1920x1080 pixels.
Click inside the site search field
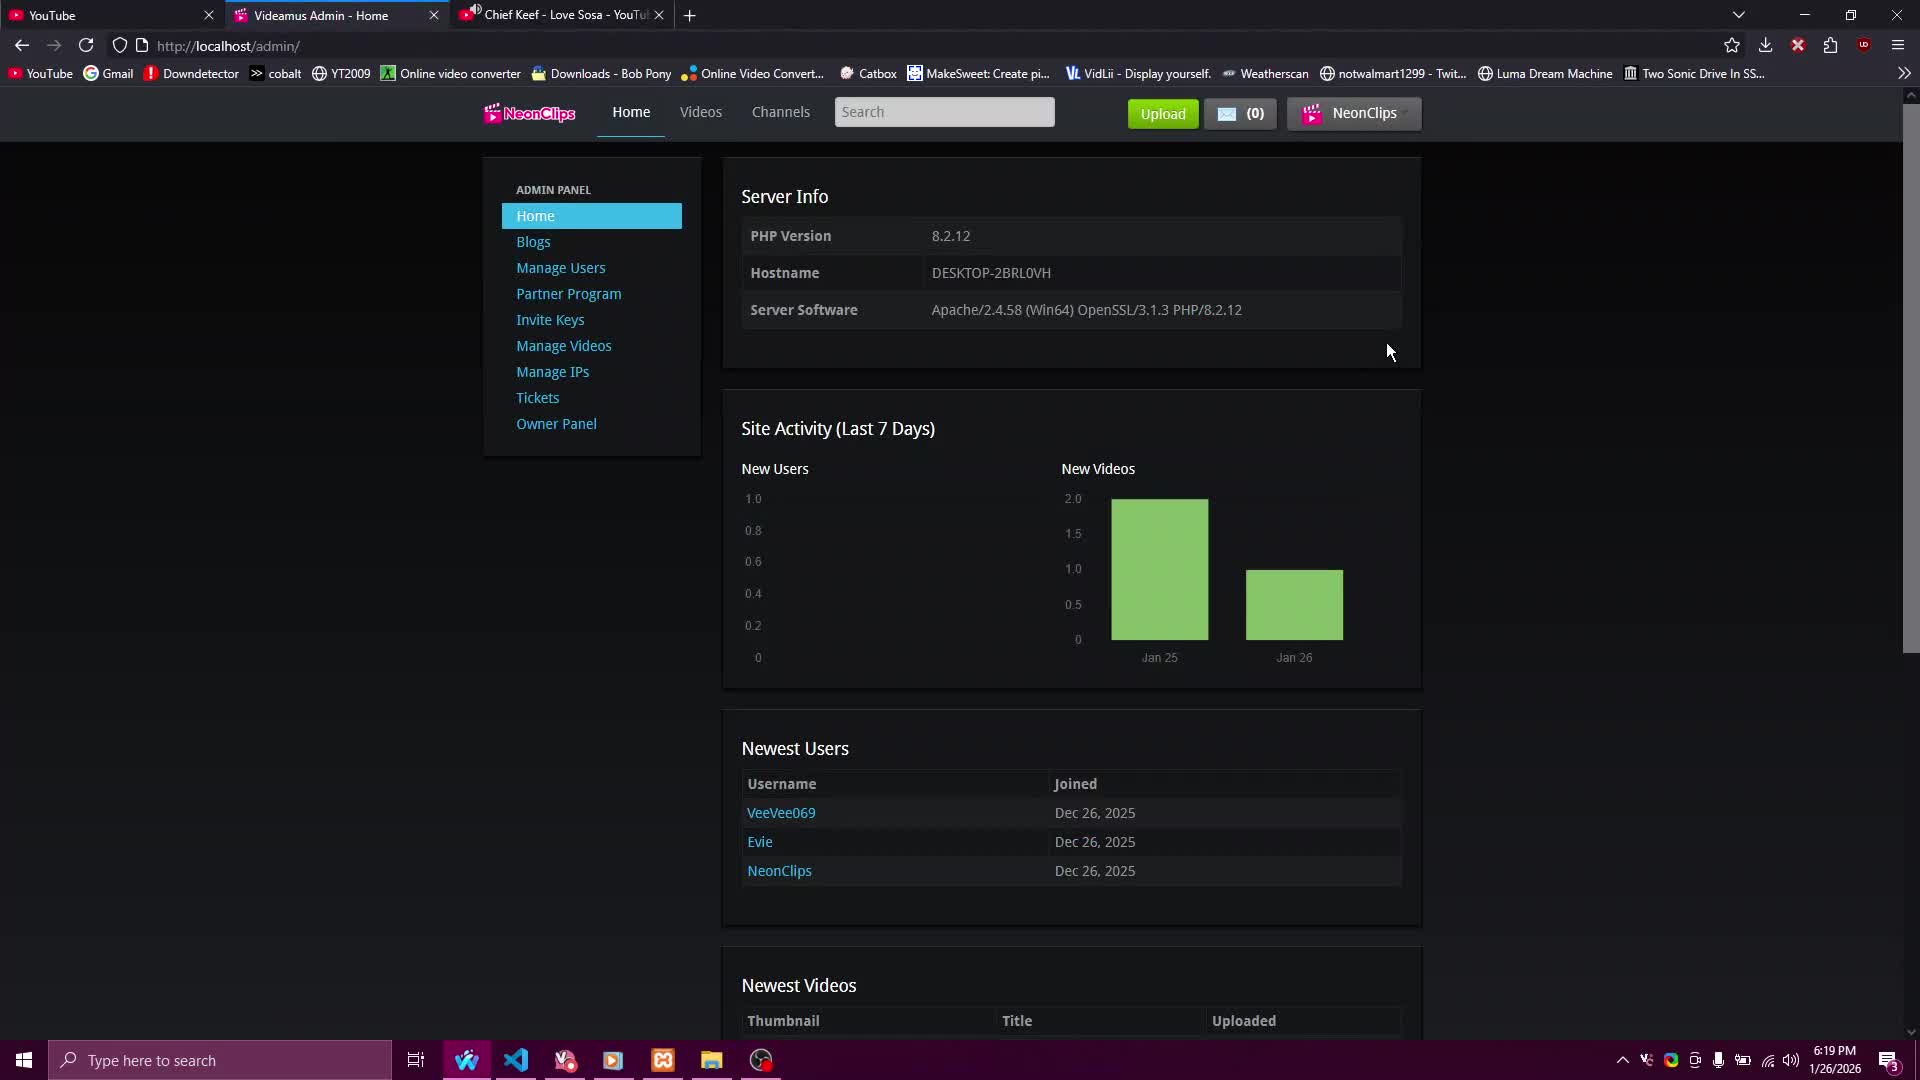pos(944,112)
